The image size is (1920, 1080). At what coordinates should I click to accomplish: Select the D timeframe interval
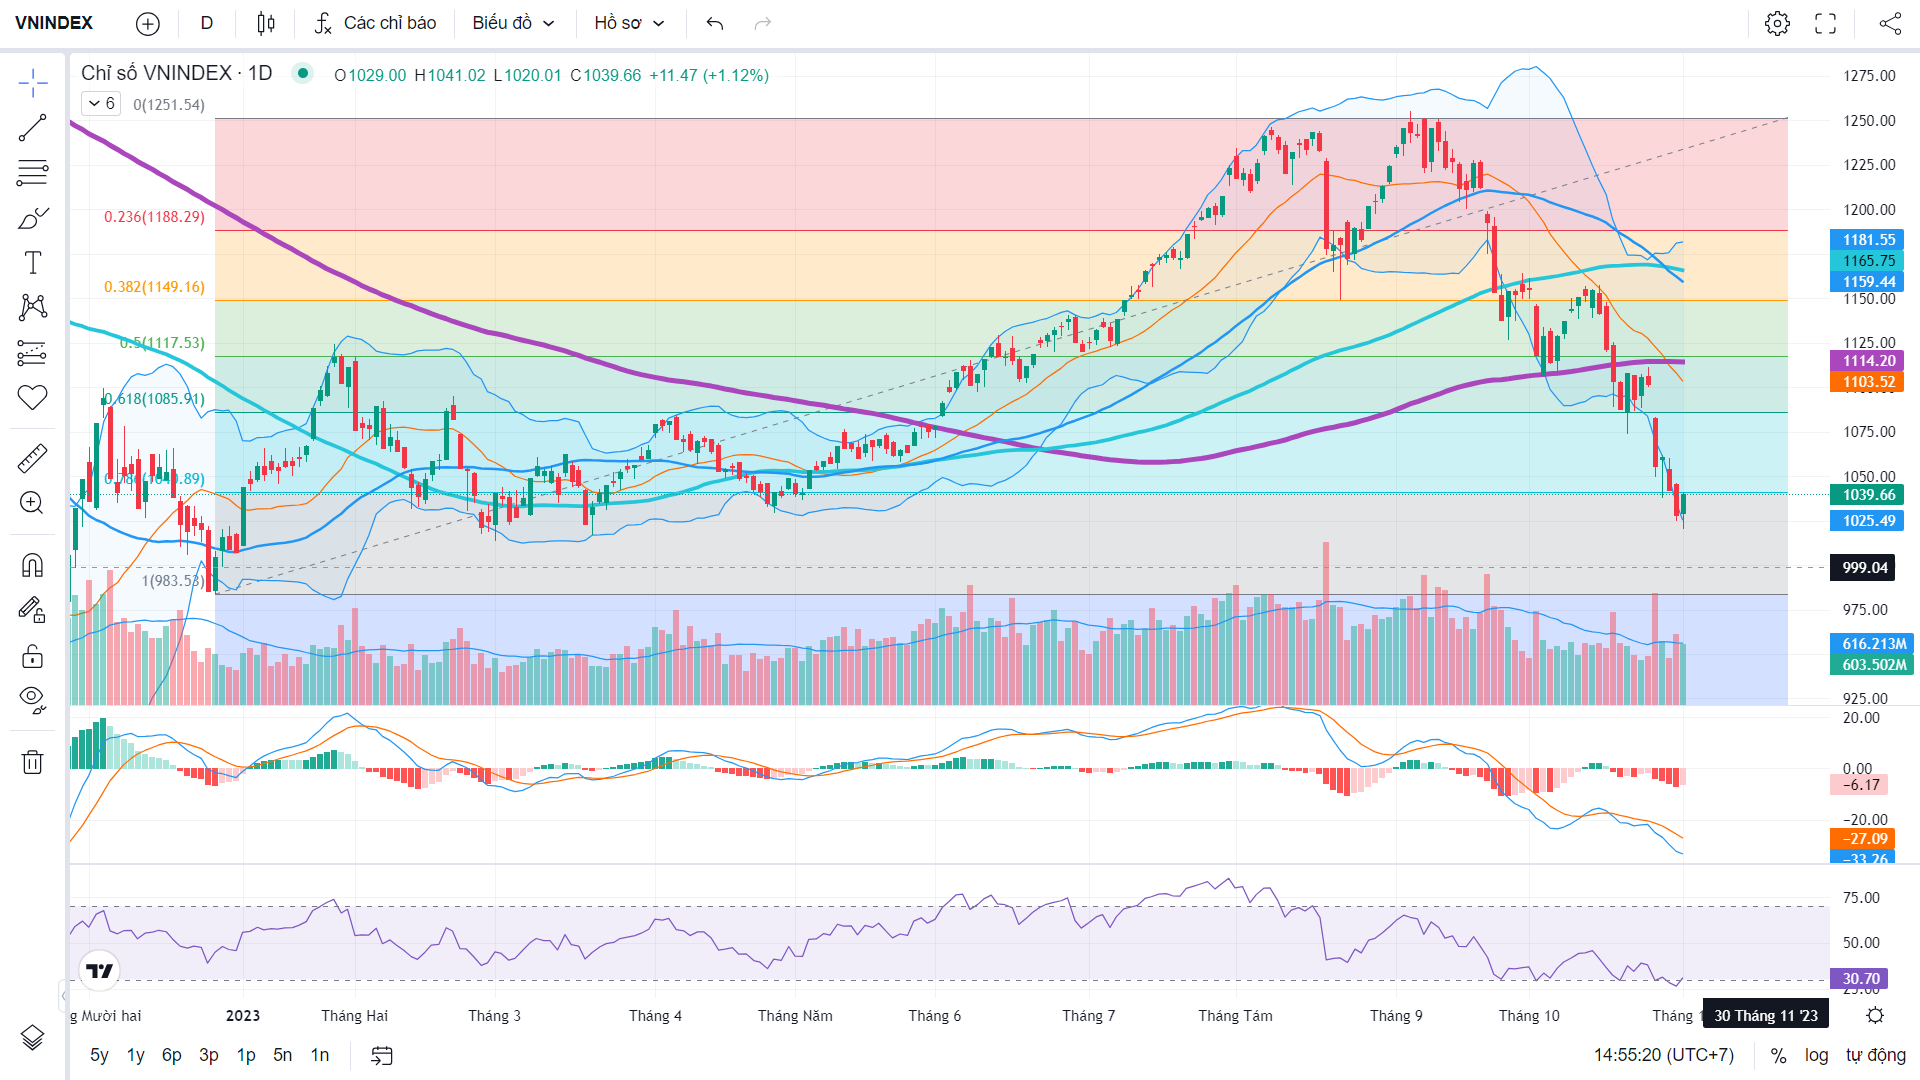[207, 23]
